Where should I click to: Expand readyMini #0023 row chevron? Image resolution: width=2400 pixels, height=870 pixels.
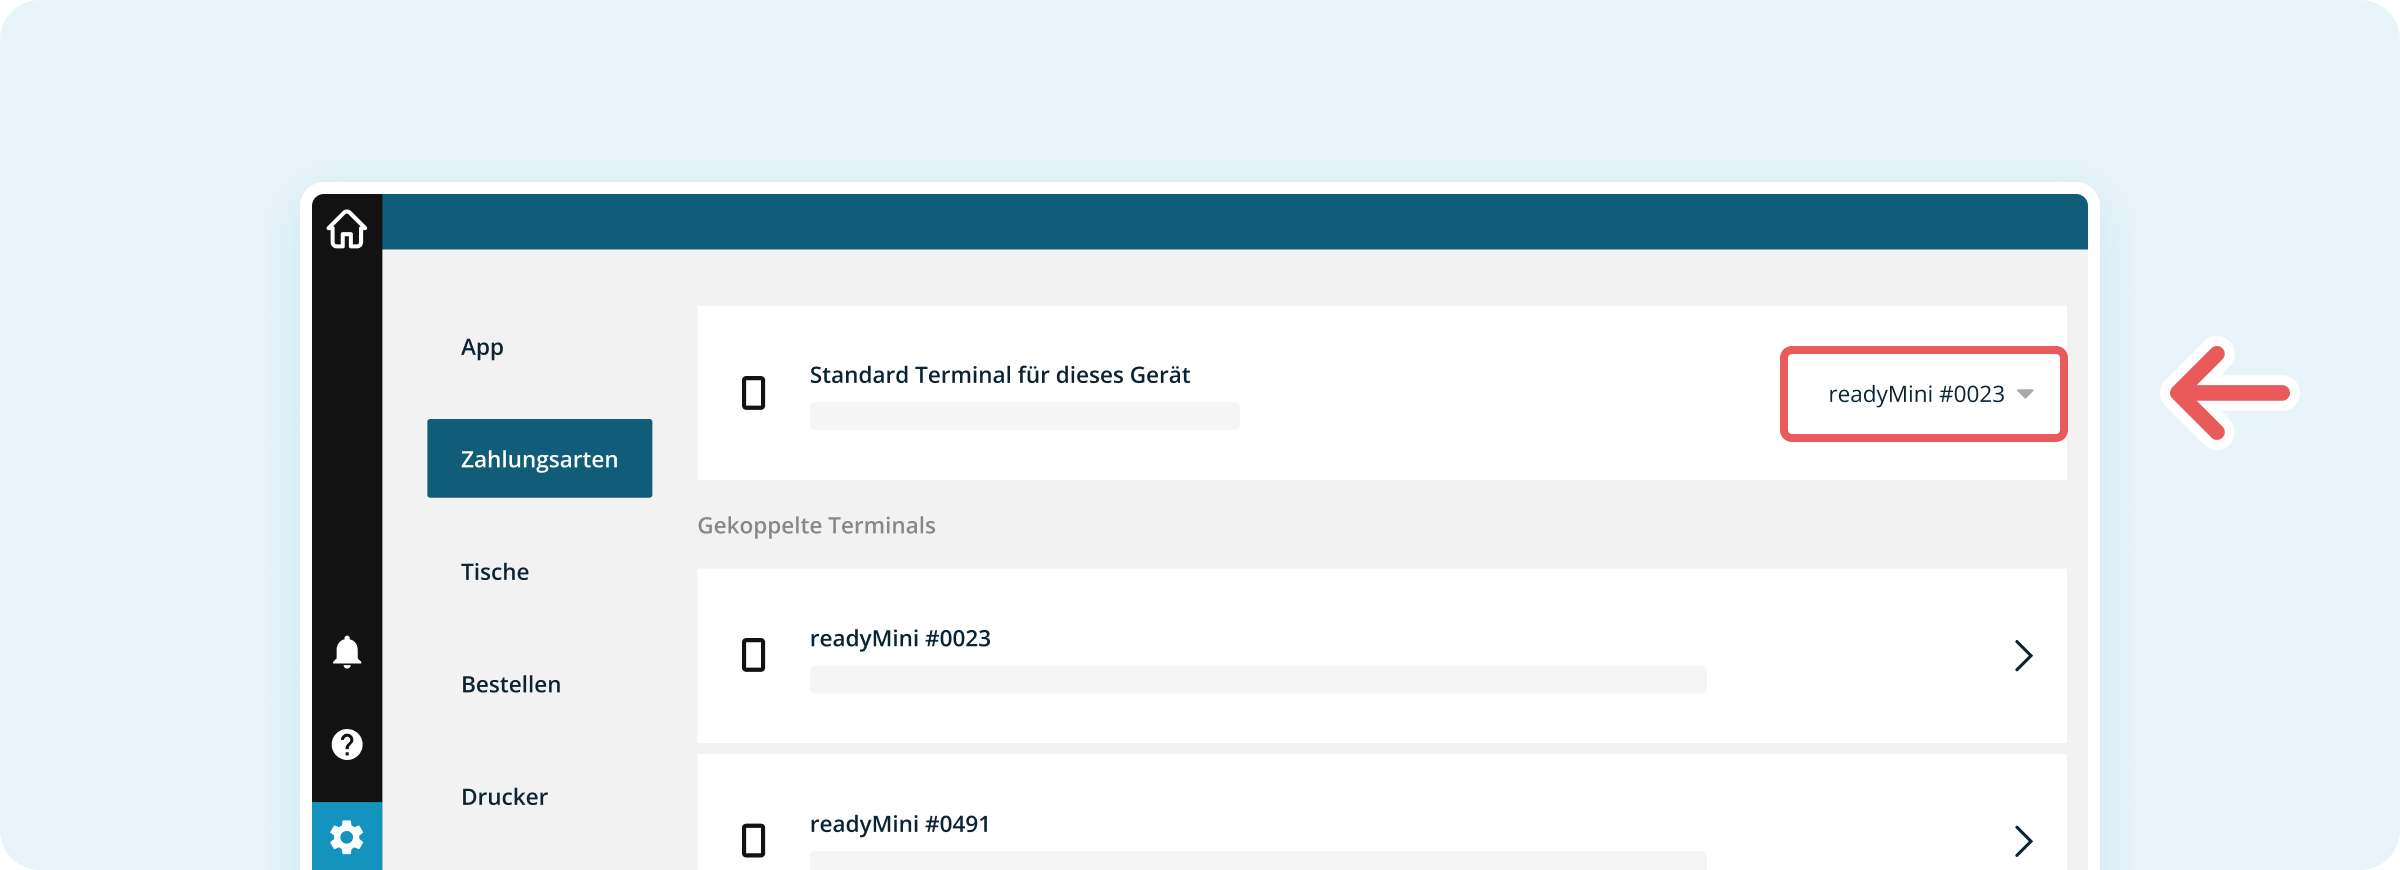pos(2023,655)
